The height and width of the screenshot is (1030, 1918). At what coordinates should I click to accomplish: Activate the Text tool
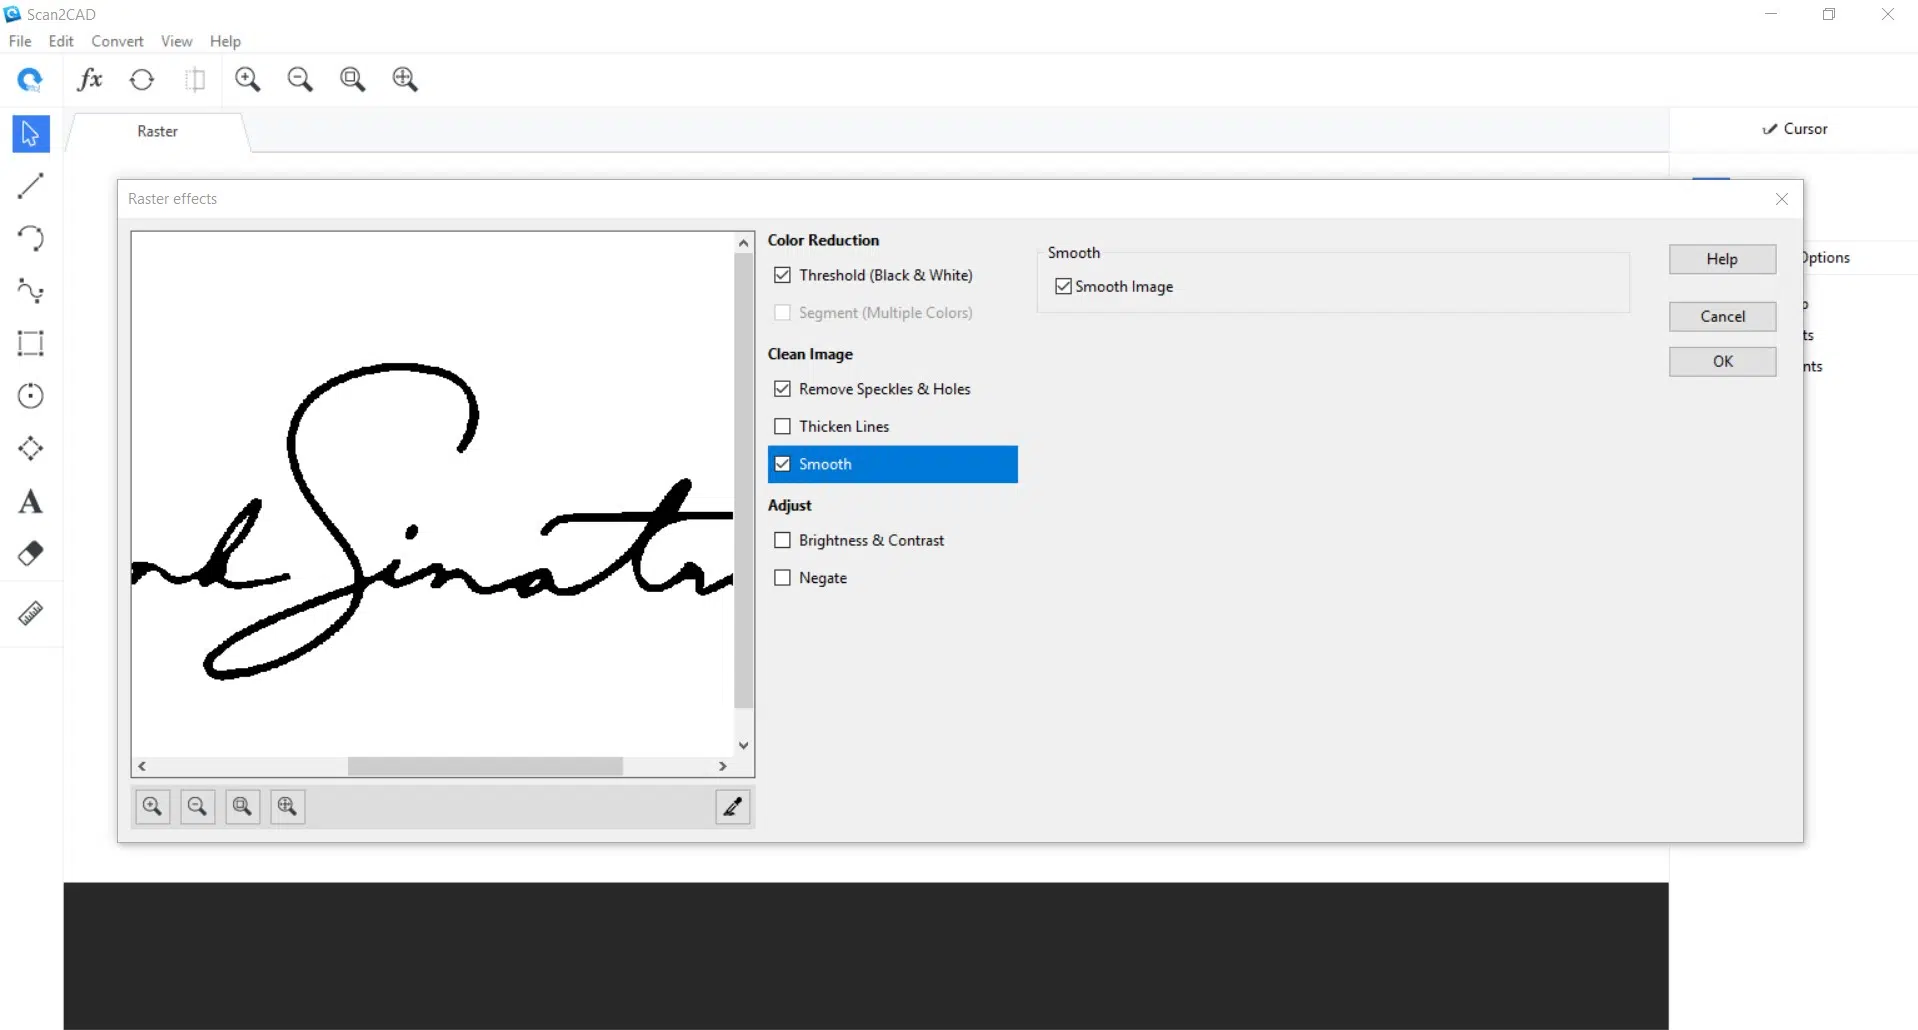(x=30, y=501)
